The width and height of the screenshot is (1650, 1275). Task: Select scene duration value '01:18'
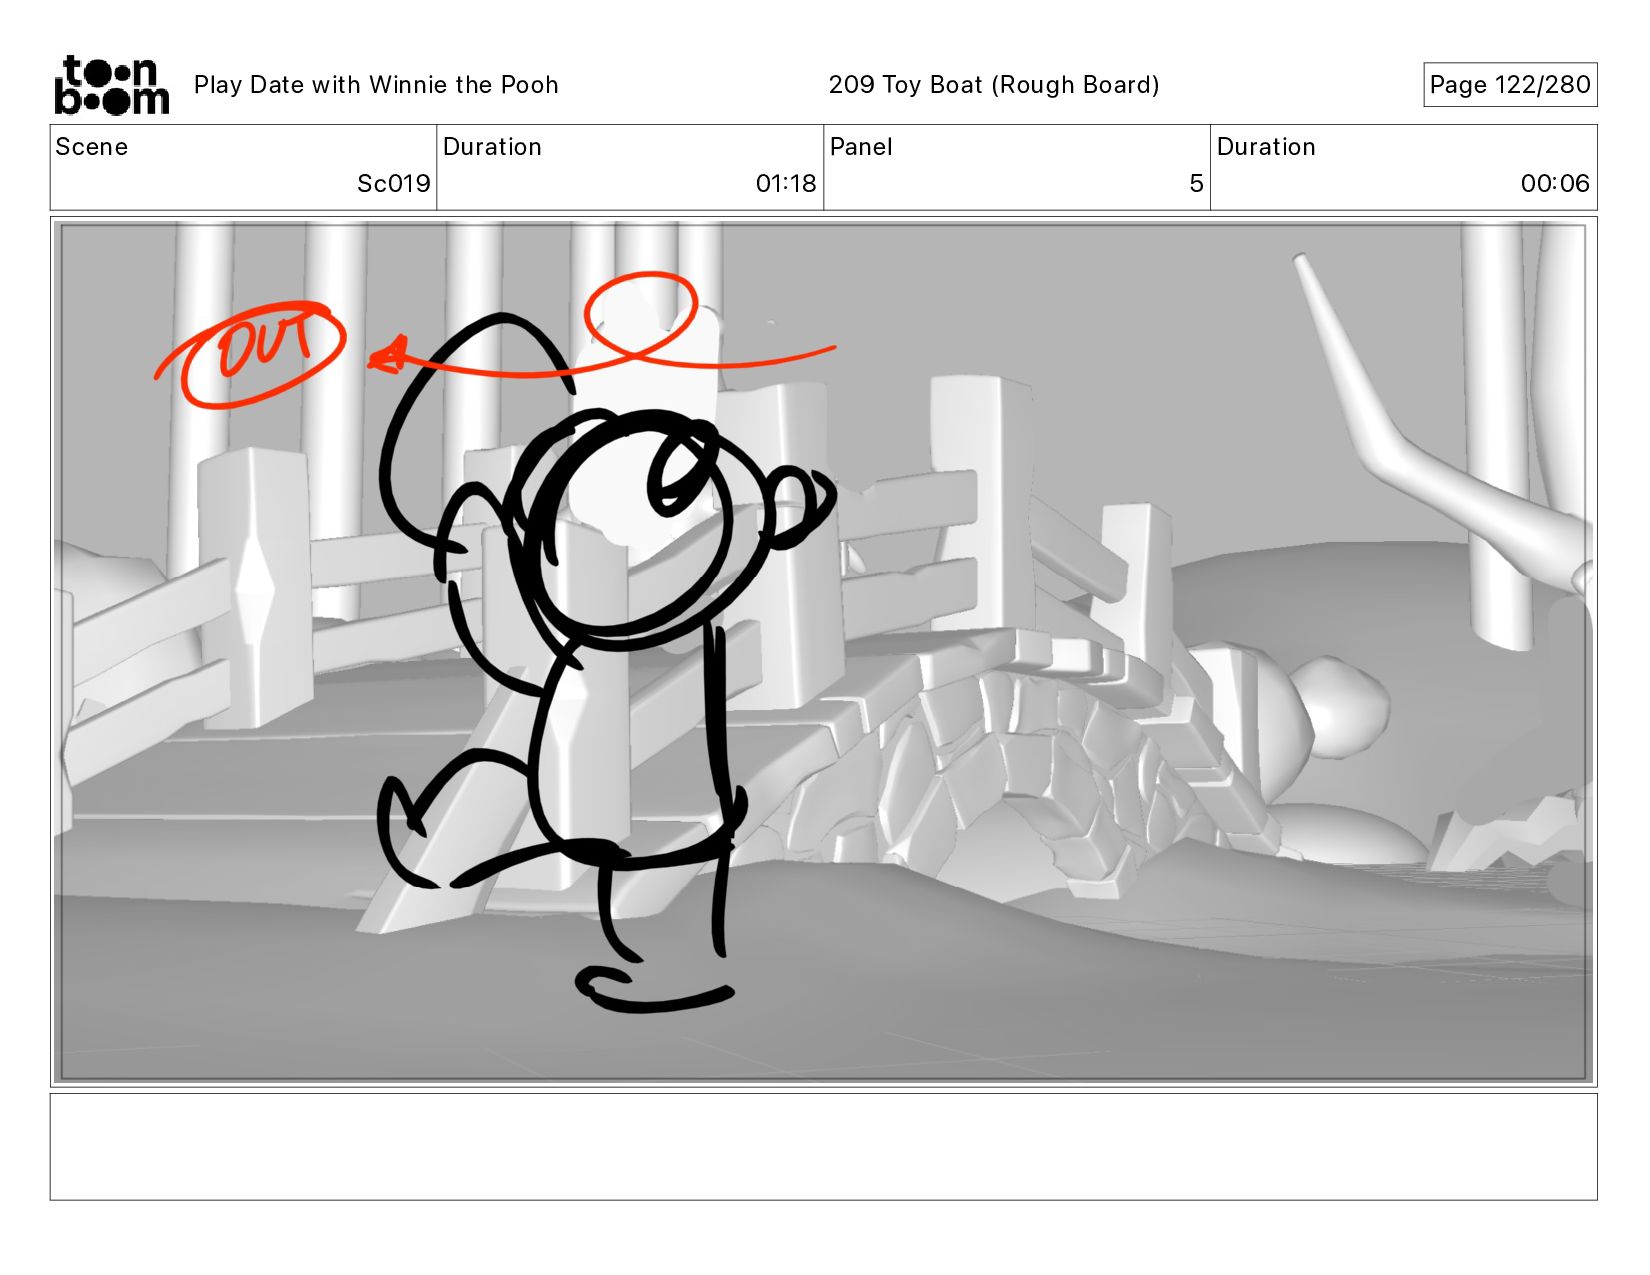(786, 184)
